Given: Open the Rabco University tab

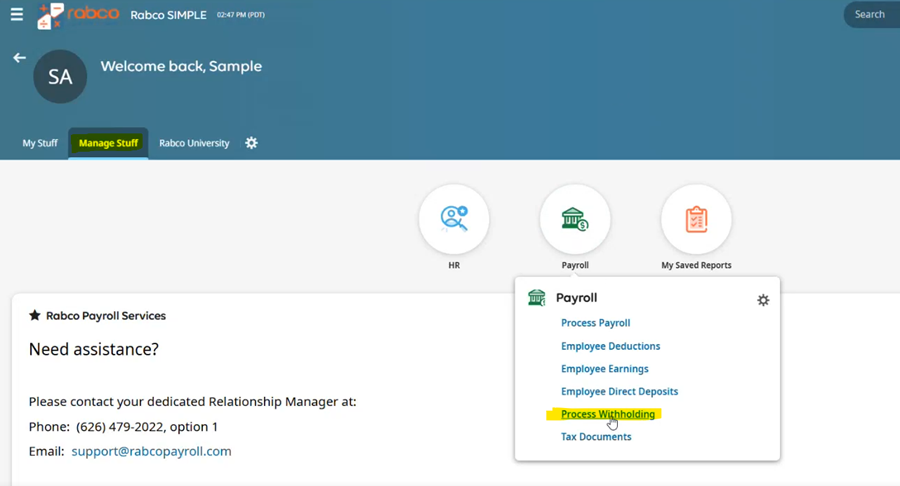Looking at the screenshot, I should (x=194, y=143).
